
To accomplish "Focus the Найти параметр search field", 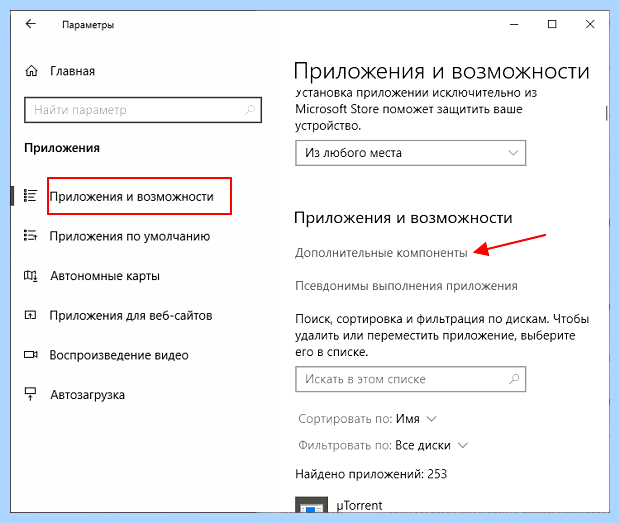I will [143, 110].
